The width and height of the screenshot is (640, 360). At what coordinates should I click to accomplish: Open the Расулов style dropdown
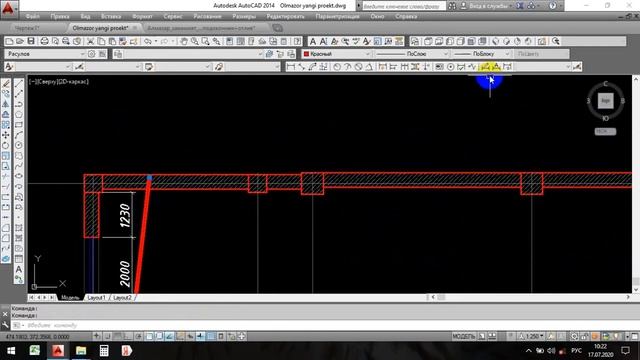point(82,54)
